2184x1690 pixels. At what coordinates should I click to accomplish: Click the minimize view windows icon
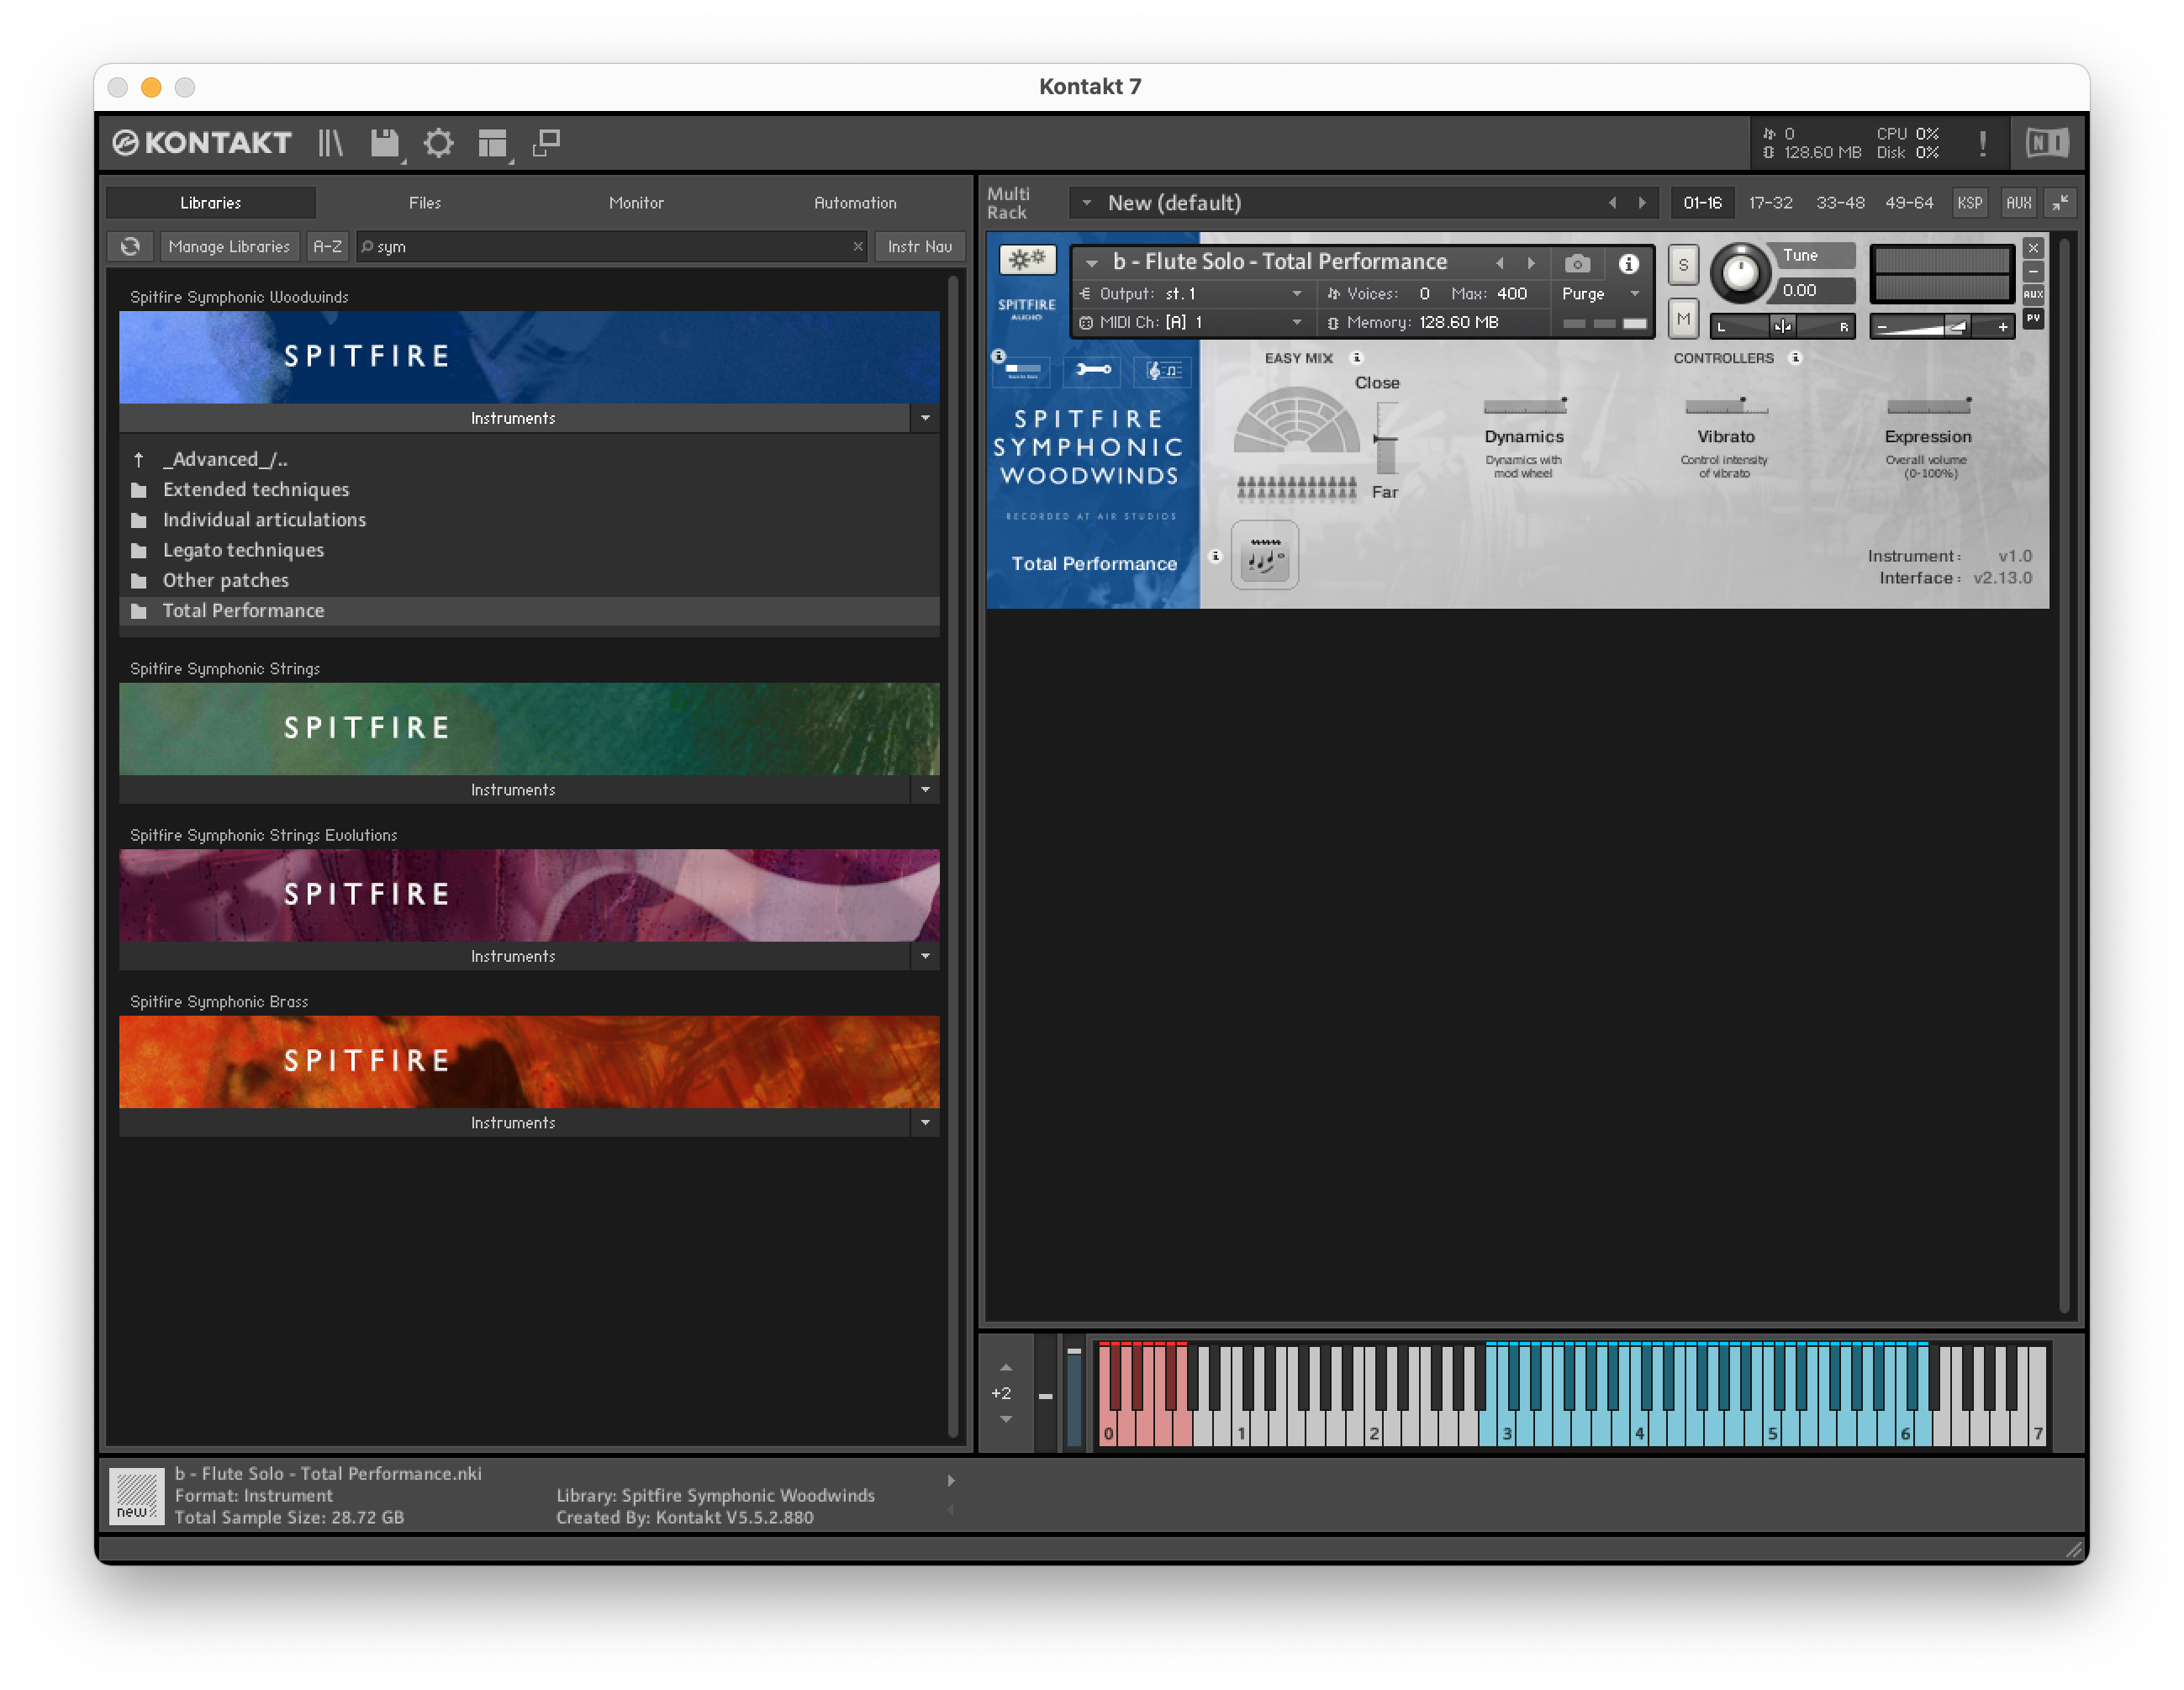546,143
